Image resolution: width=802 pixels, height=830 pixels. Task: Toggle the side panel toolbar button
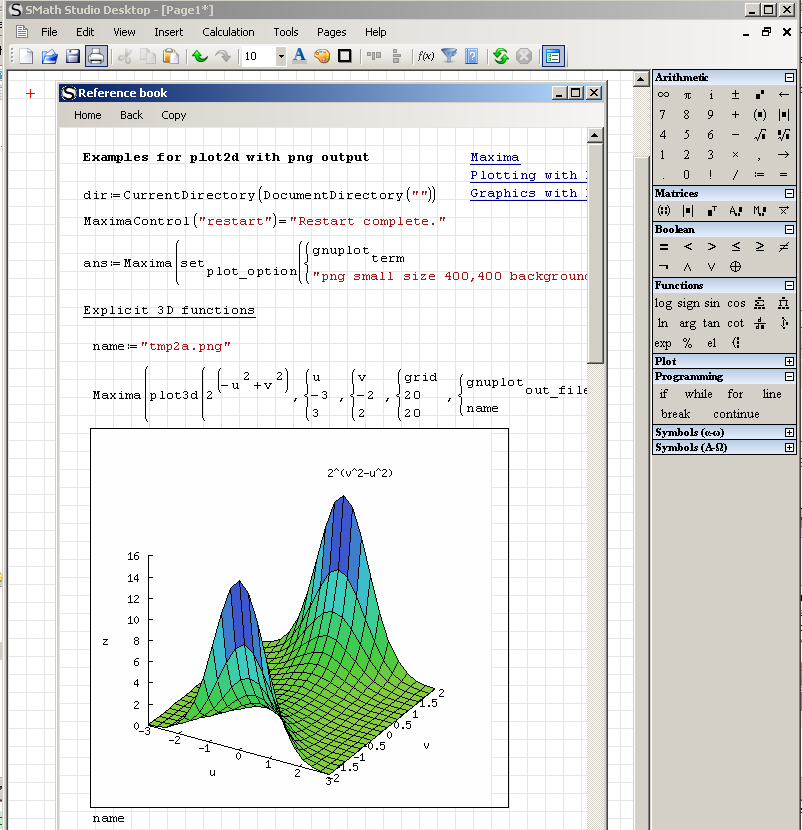coord(553,56)
